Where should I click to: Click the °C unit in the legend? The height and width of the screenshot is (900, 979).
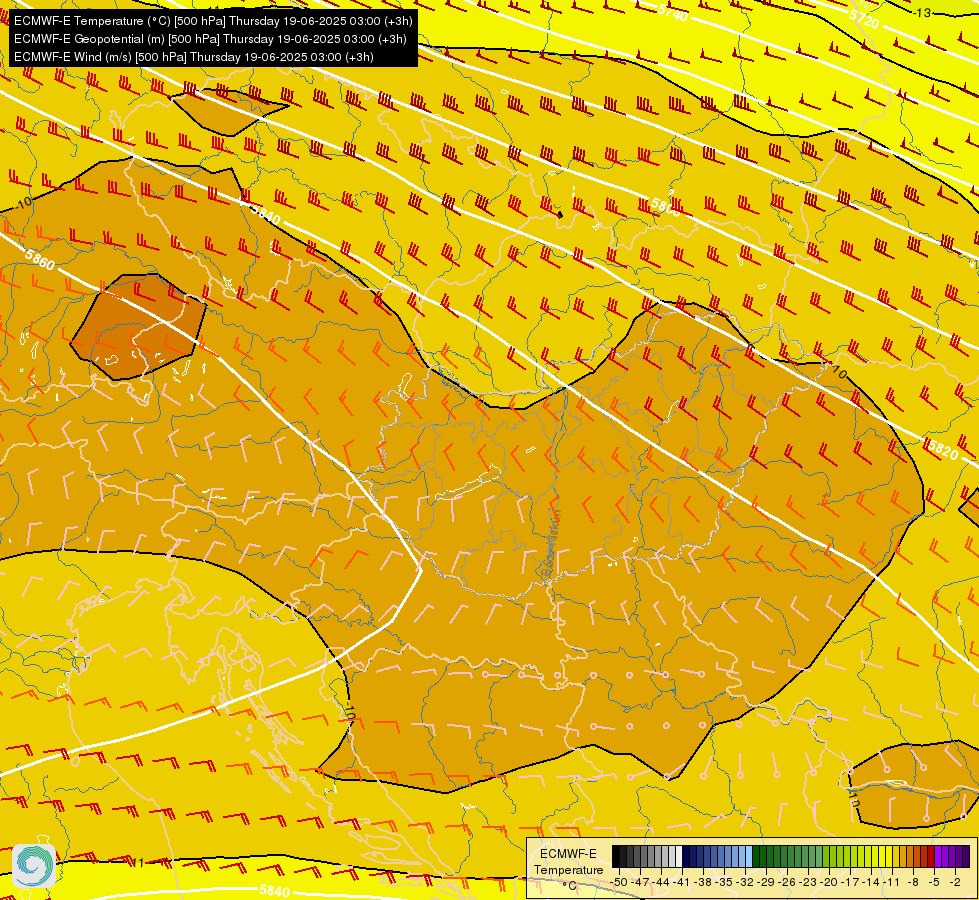pos(570,886)
